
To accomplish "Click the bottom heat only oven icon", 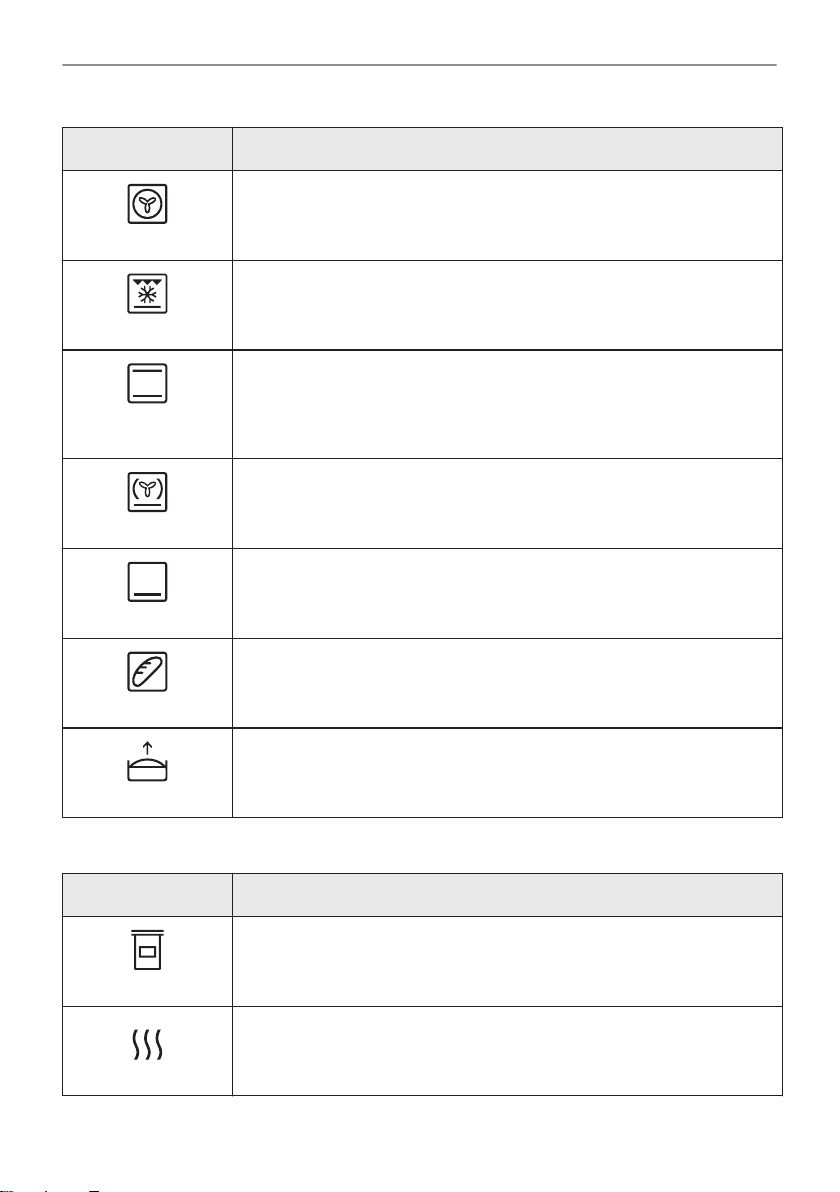I will tap(147, 582).
